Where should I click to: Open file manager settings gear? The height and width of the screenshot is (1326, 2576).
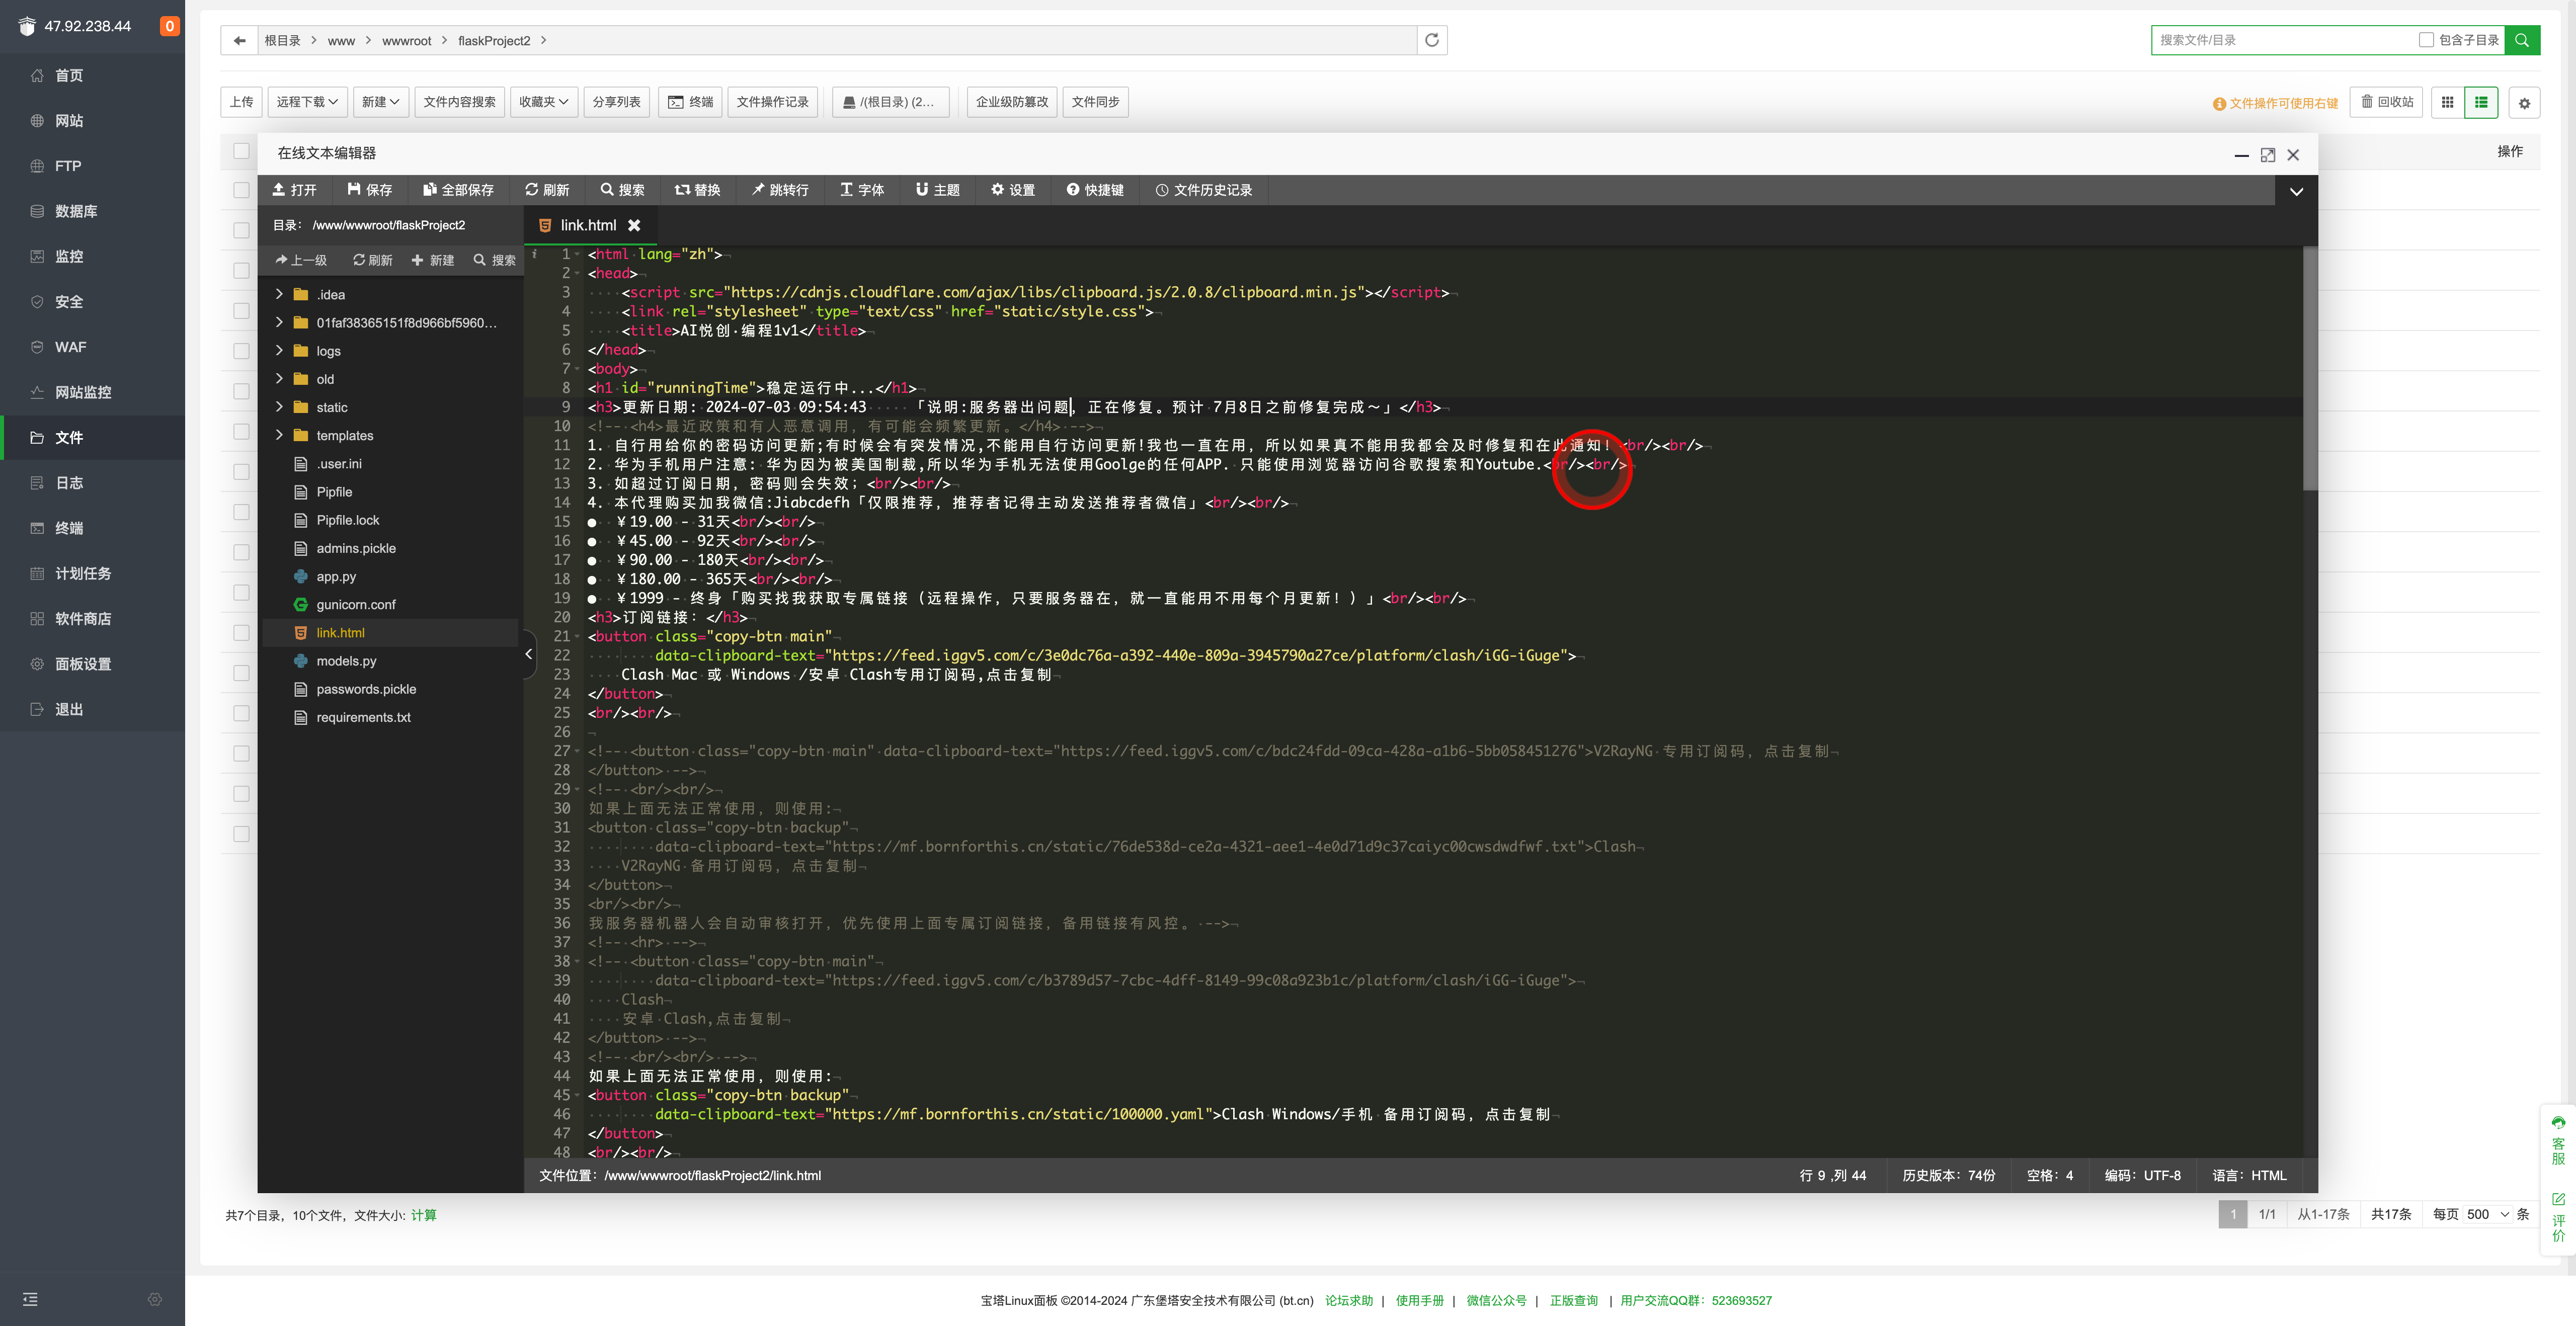click(2524, 103)
